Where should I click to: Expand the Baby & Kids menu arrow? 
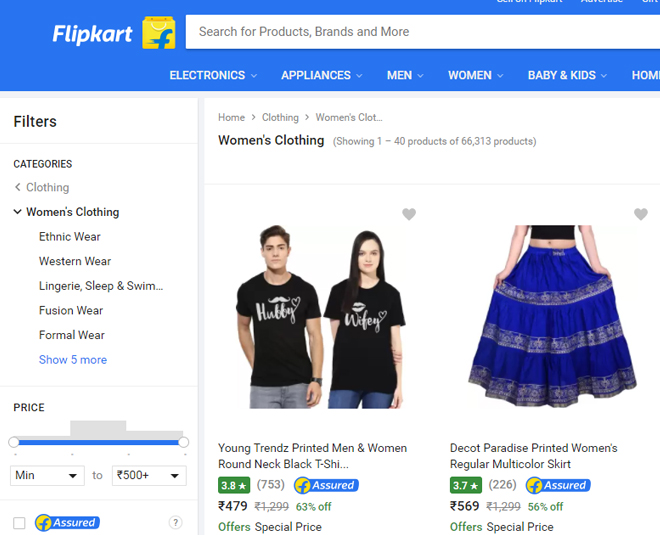pyautogui.click(x=604, y=76)
